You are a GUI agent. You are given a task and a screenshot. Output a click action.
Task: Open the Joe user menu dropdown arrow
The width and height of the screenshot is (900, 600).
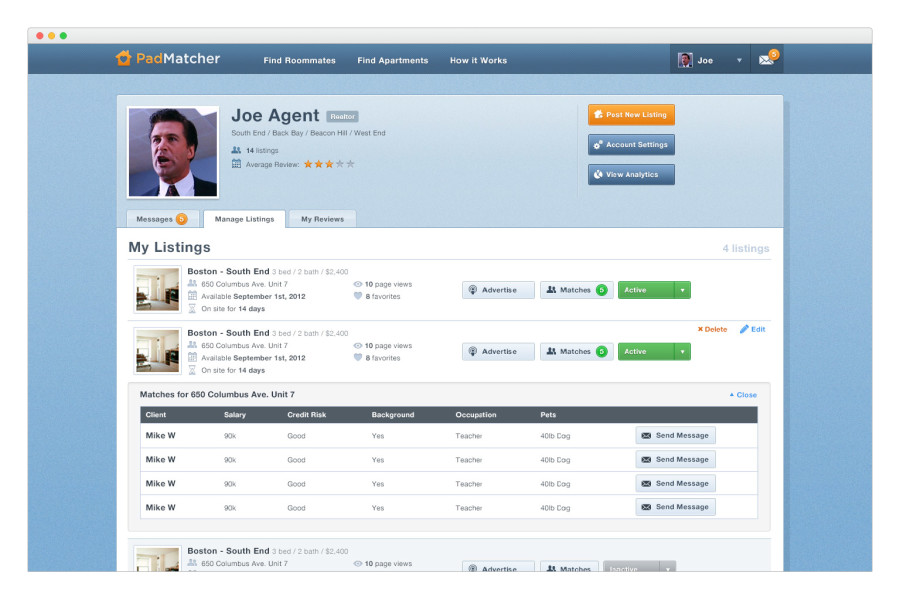pos(739,60)
